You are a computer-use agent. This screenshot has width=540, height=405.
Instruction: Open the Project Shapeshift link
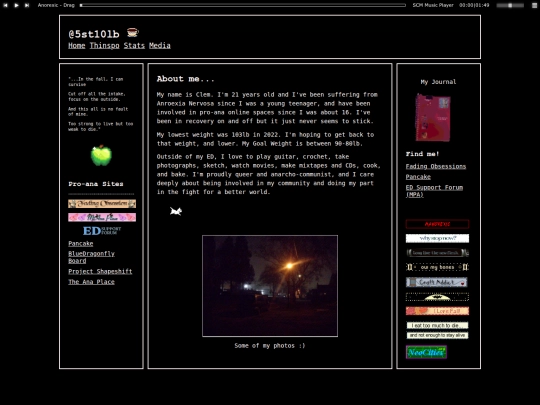click(x=100, y=271)
